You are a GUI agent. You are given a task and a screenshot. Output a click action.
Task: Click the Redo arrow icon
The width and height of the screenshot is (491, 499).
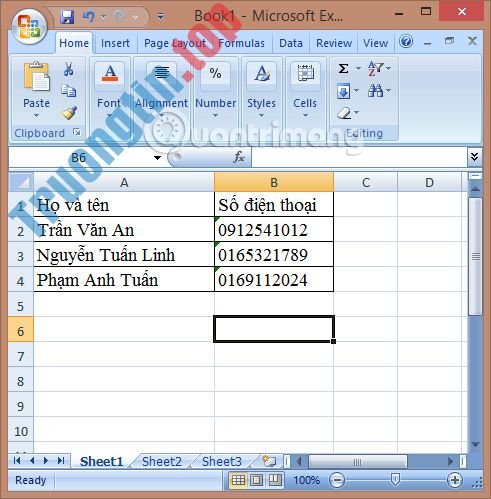(120, 16)
